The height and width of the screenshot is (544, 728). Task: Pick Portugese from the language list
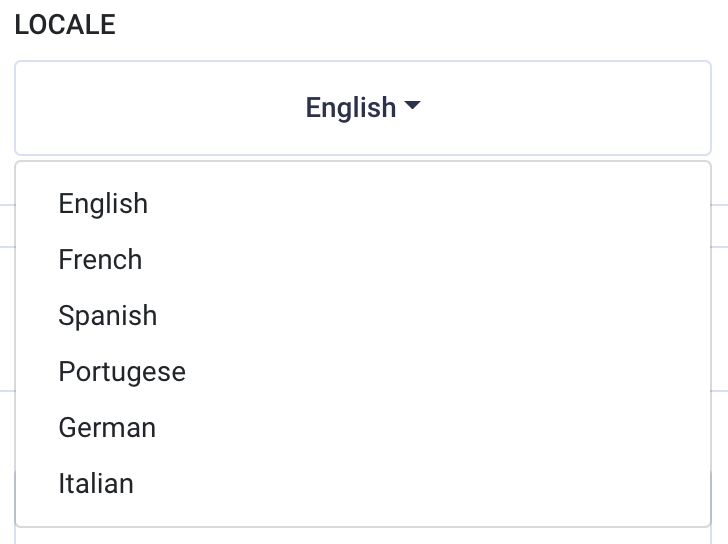tap(122, 372)
